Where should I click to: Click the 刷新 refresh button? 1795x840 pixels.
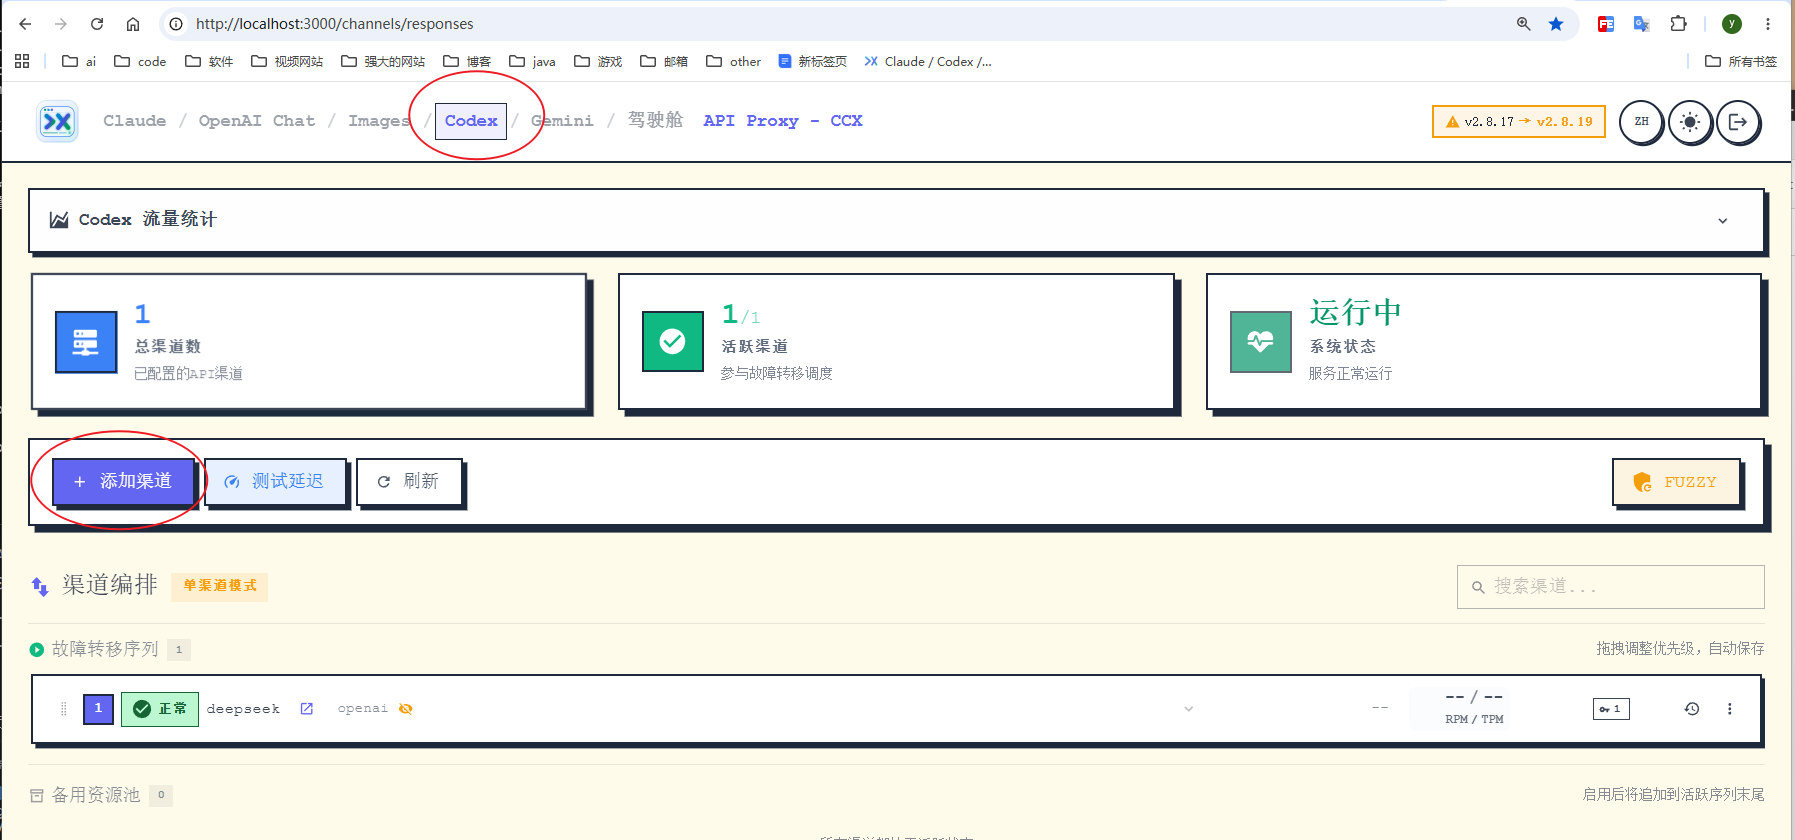(409, 481)
